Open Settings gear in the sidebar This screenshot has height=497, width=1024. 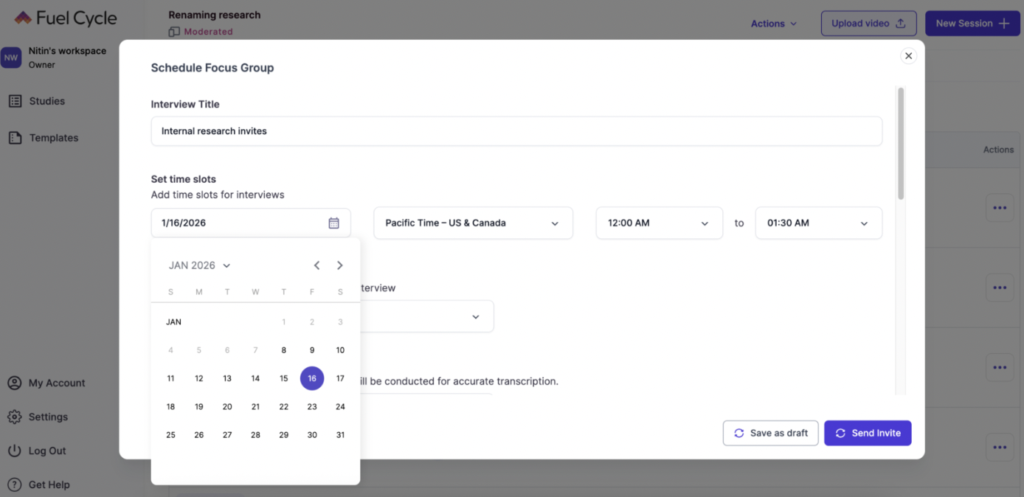click(15, 417)
